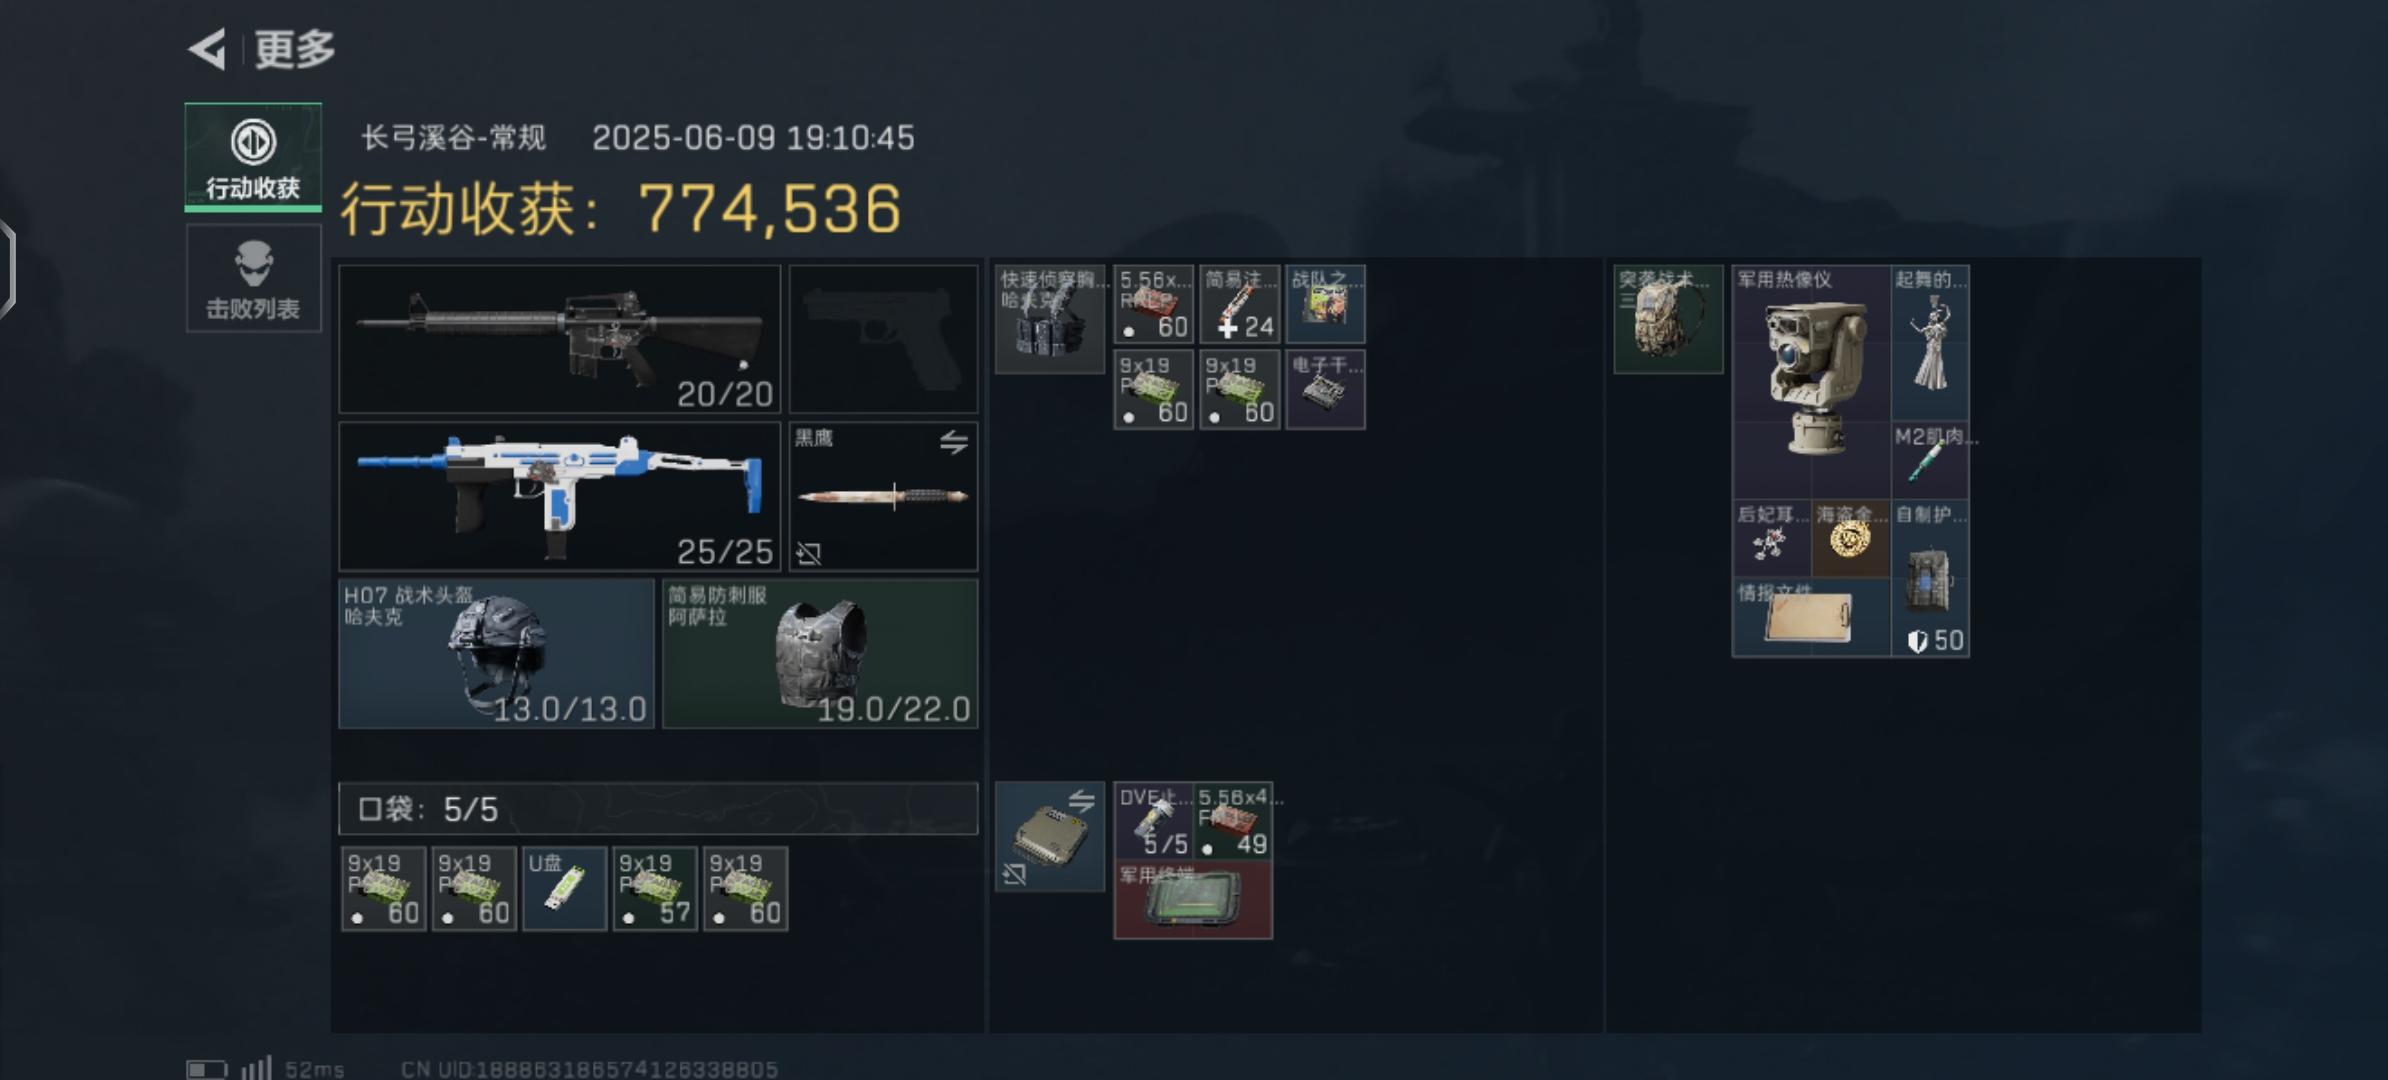This screenshot has height=1080, width=2388.
Task: Click the U盘 item in pocket
Action: click(x=564, y=889)
